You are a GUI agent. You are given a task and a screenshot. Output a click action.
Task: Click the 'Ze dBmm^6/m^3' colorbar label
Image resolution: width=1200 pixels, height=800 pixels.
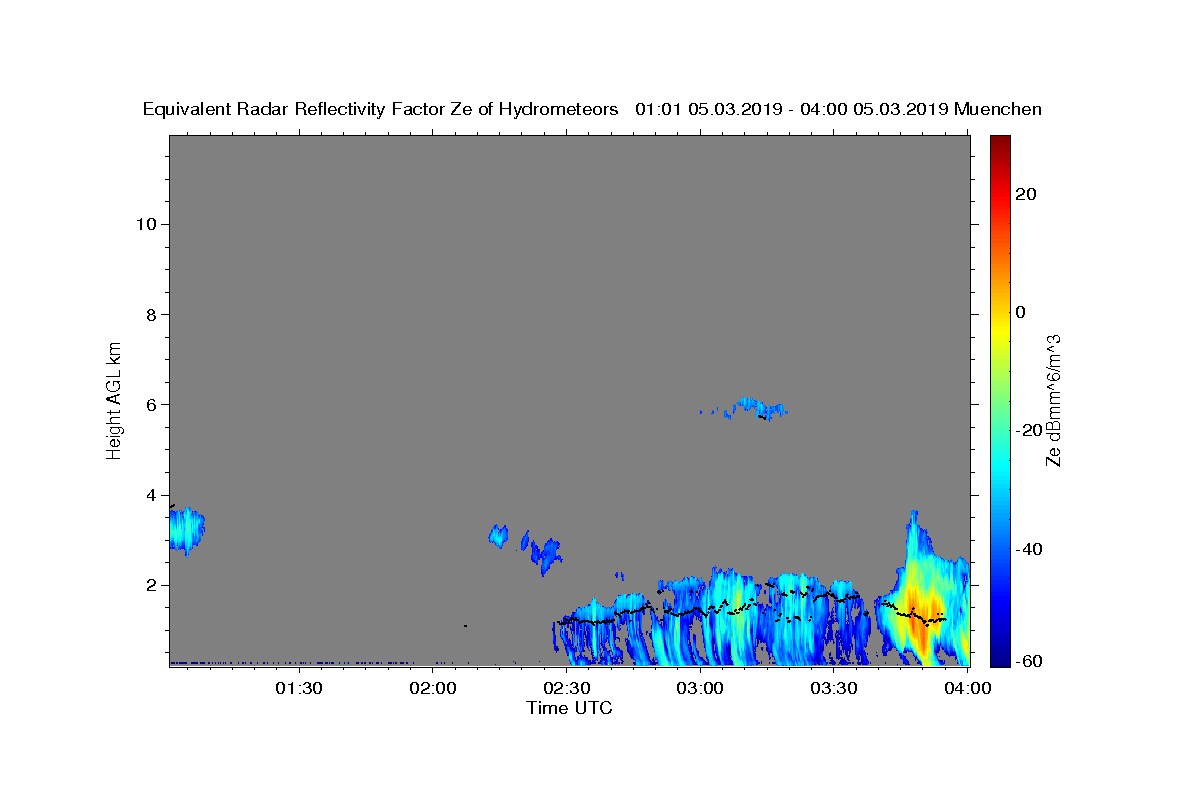(x=1052, y=400)
